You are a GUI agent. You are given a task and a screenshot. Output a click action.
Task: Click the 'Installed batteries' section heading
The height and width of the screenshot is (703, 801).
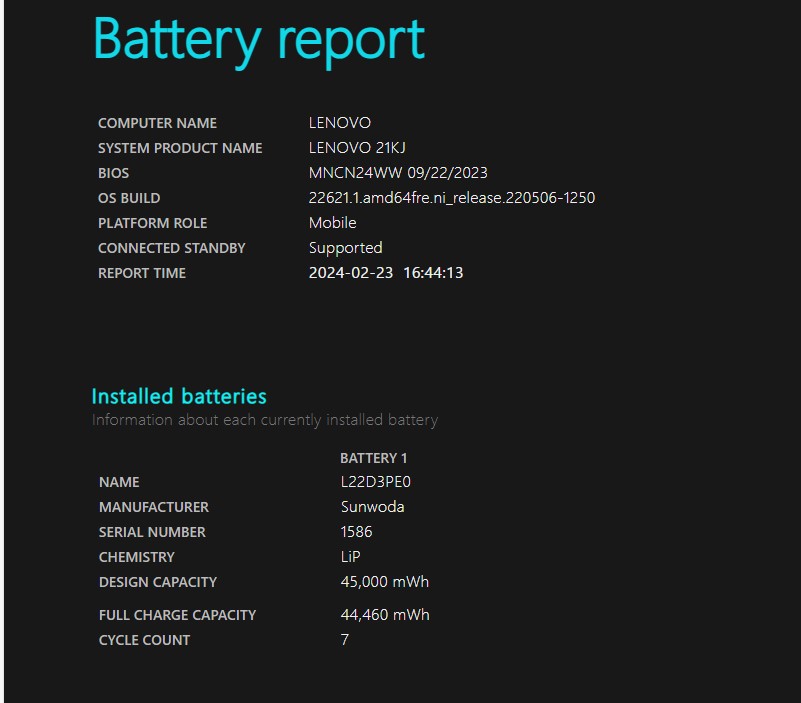[179, 396]
